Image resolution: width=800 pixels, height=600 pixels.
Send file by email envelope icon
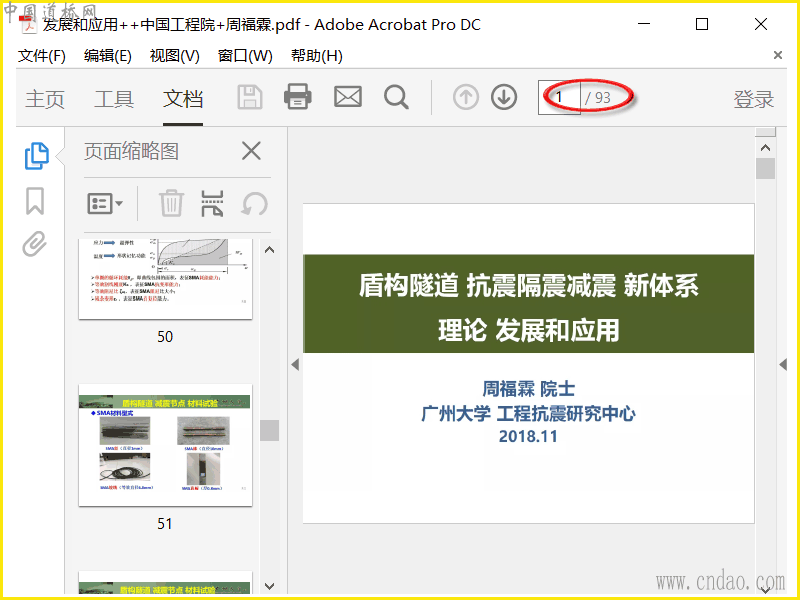tap(348, 96)
